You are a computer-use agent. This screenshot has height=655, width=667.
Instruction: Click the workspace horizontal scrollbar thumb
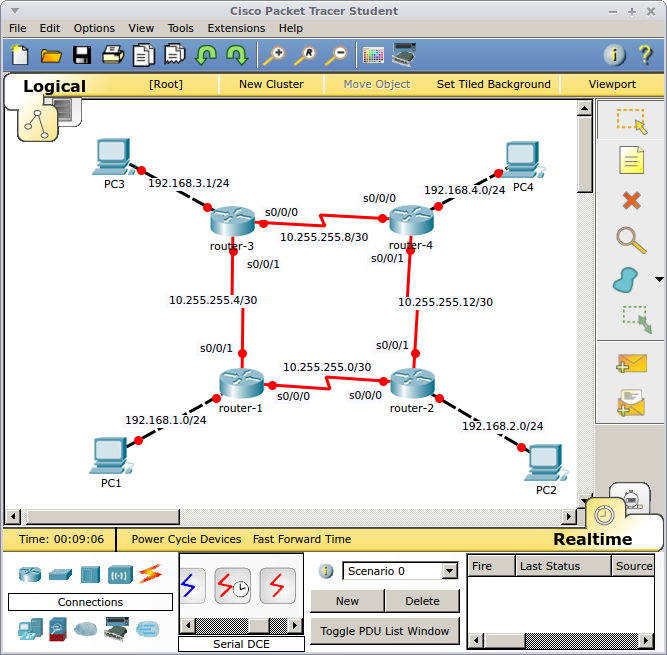click(103, 517)
